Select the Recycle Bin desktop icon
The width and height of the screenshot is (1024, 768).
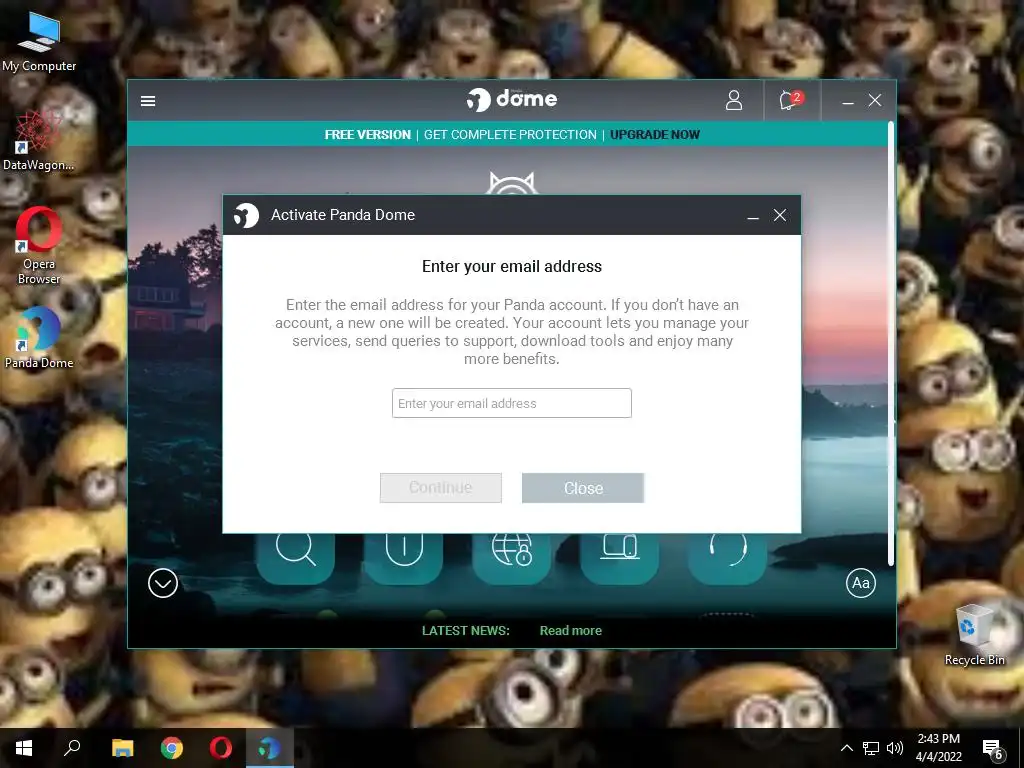tap(974, 633)
